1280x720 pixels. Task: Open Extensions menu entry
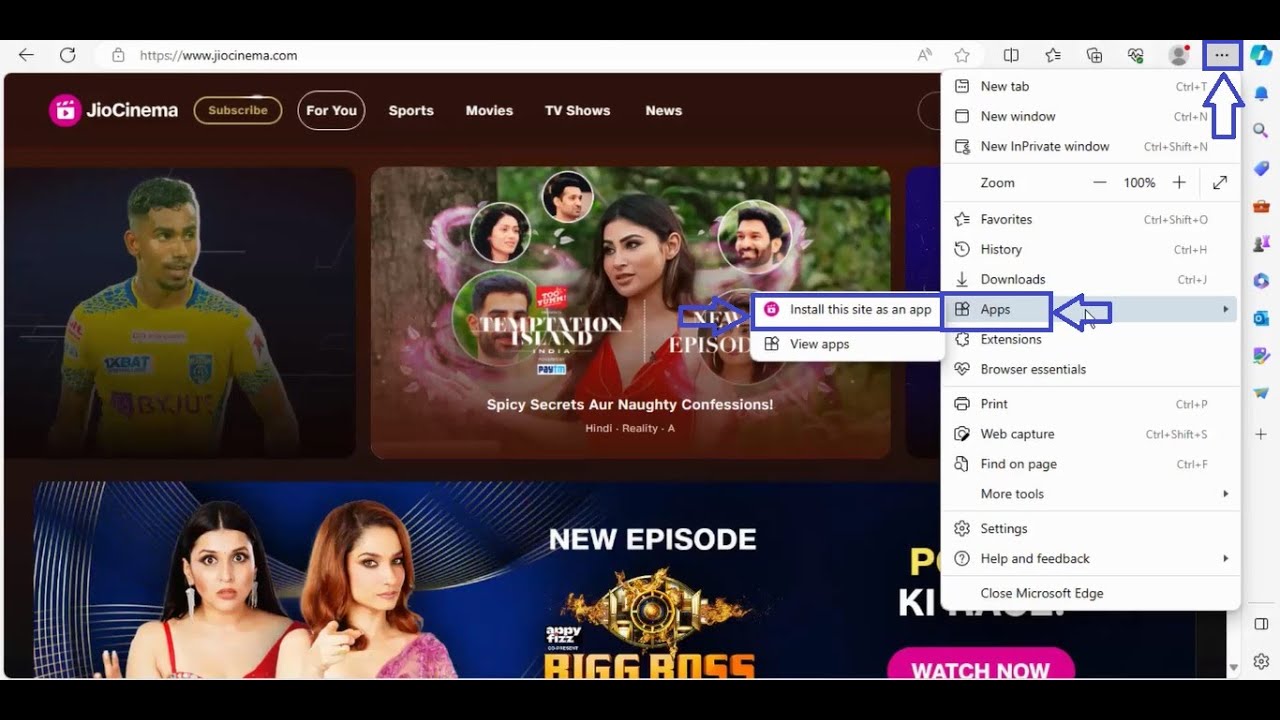[1091, 340]
